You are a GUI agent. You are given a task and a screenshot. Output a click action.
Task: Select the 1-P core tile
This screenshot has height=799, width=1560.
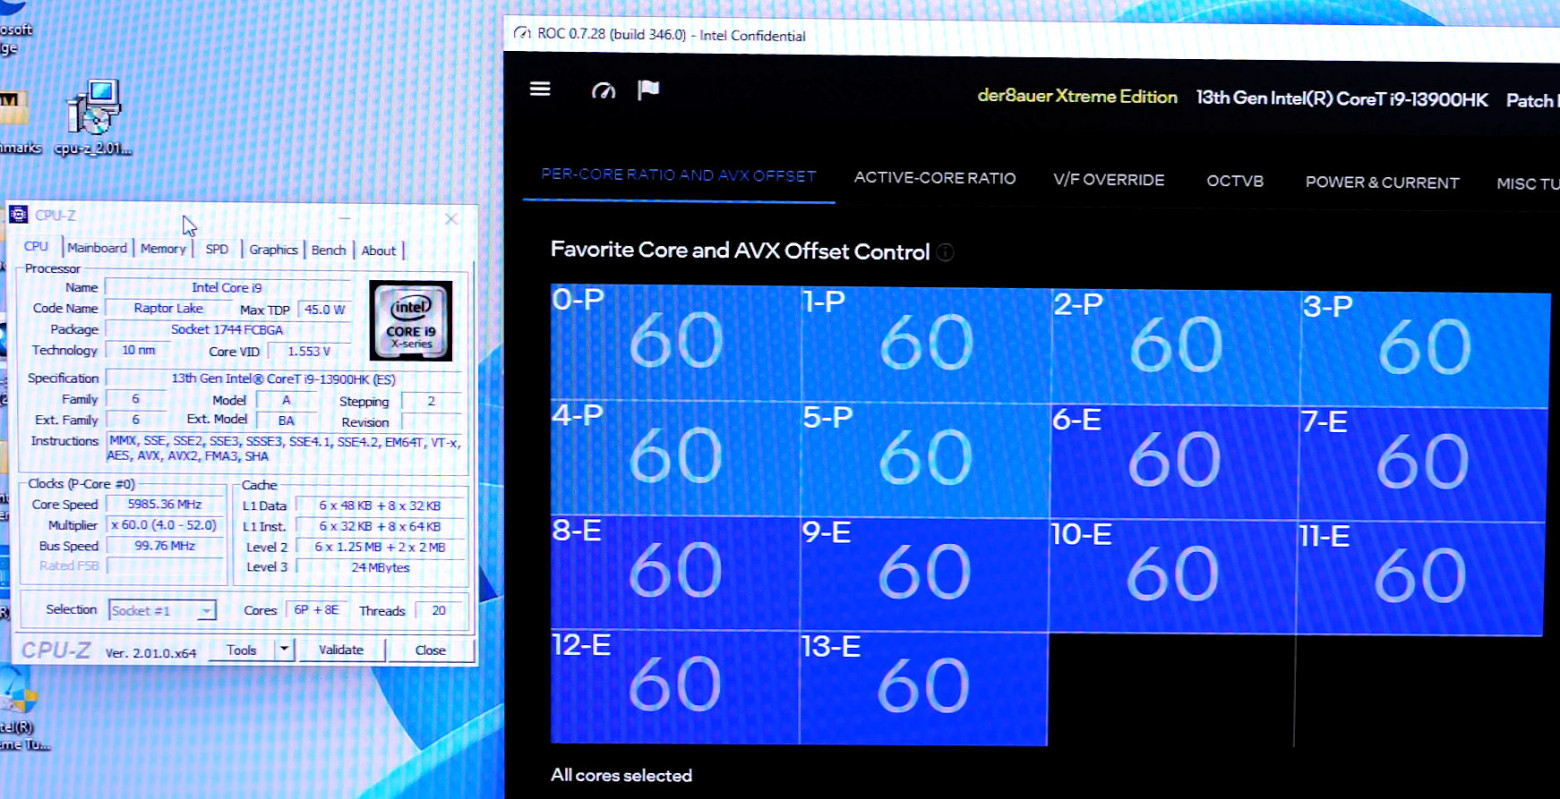click(926, 344)
